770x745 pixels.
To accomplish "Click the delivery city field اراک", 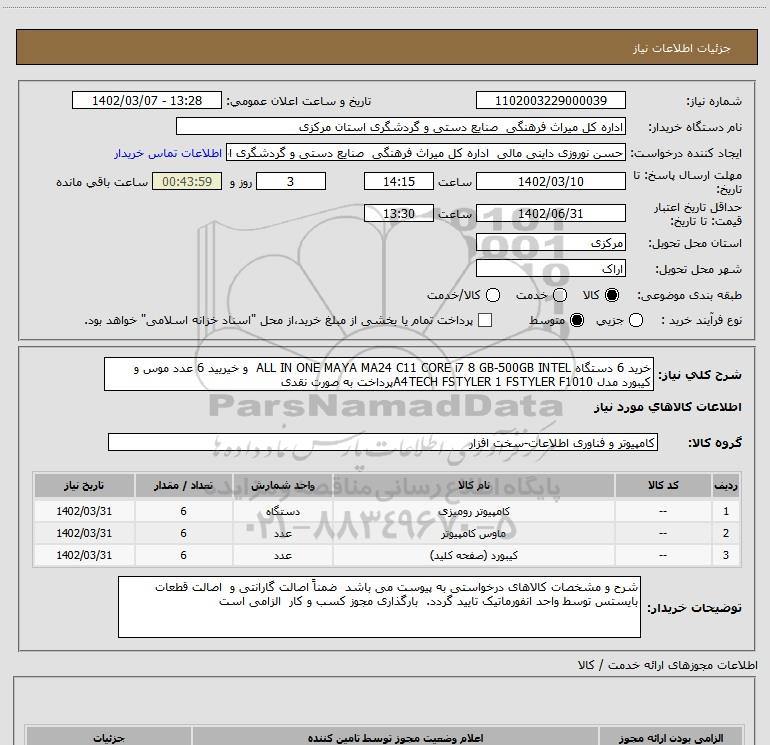I will 550,269.
